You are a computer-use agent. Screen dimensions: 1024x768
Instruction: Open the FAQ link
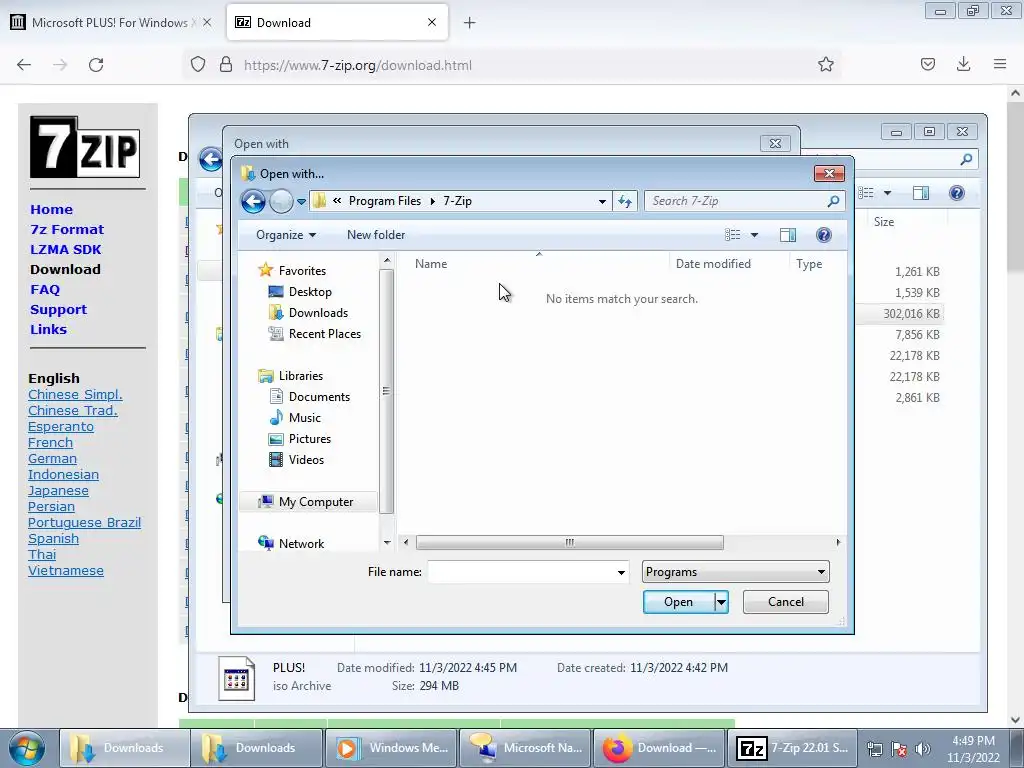click(x=44, y=290)
